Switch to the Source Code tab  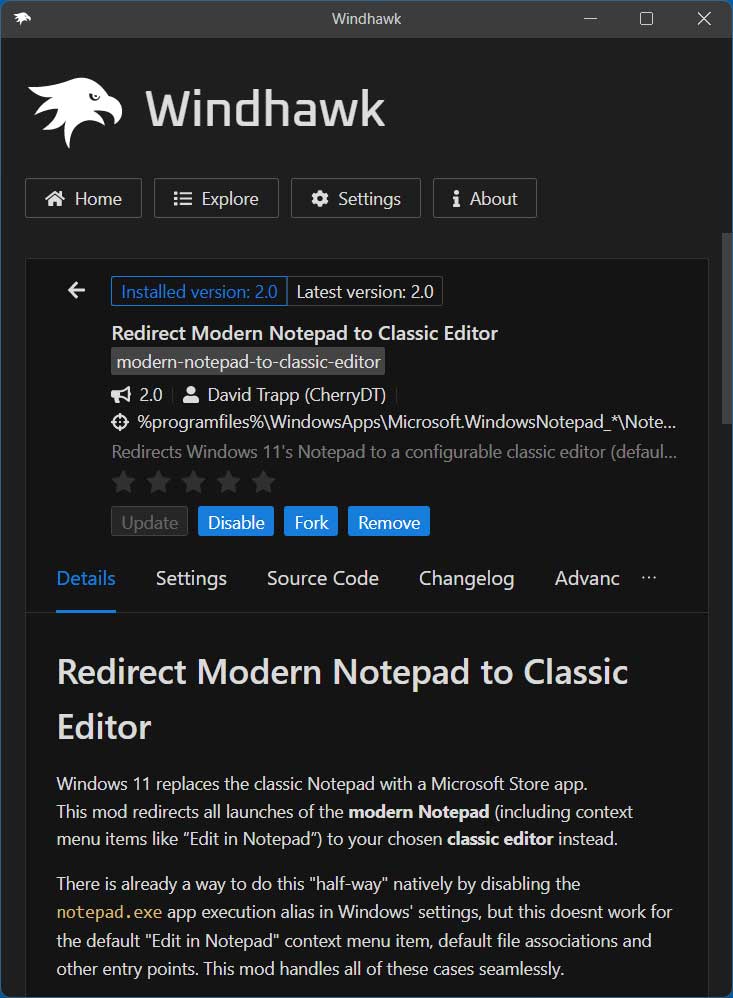[x=322, y=579]
